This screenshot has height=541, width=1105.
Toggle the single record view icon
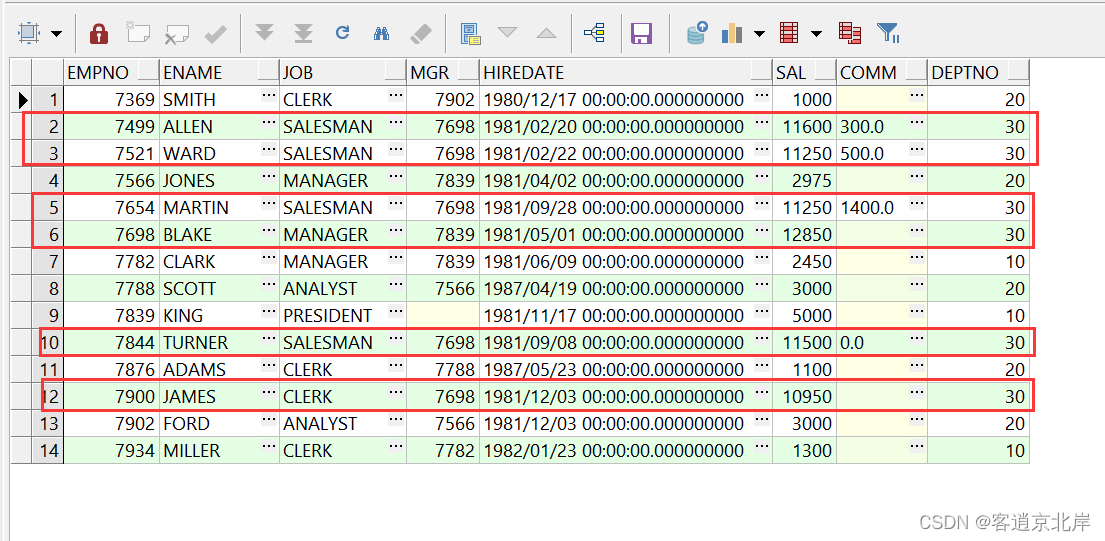click(x=469, y=33)
